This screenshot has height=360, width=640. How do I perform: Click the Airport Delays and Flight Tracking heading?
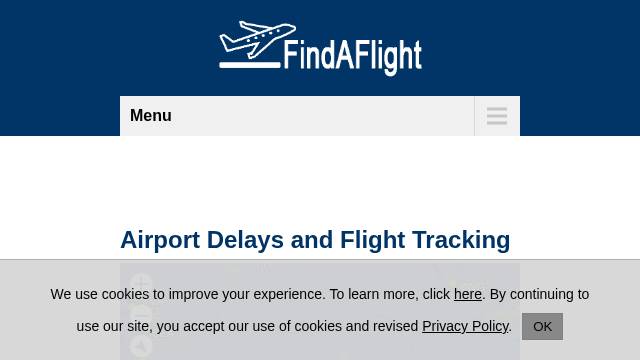tap(315, 240)
